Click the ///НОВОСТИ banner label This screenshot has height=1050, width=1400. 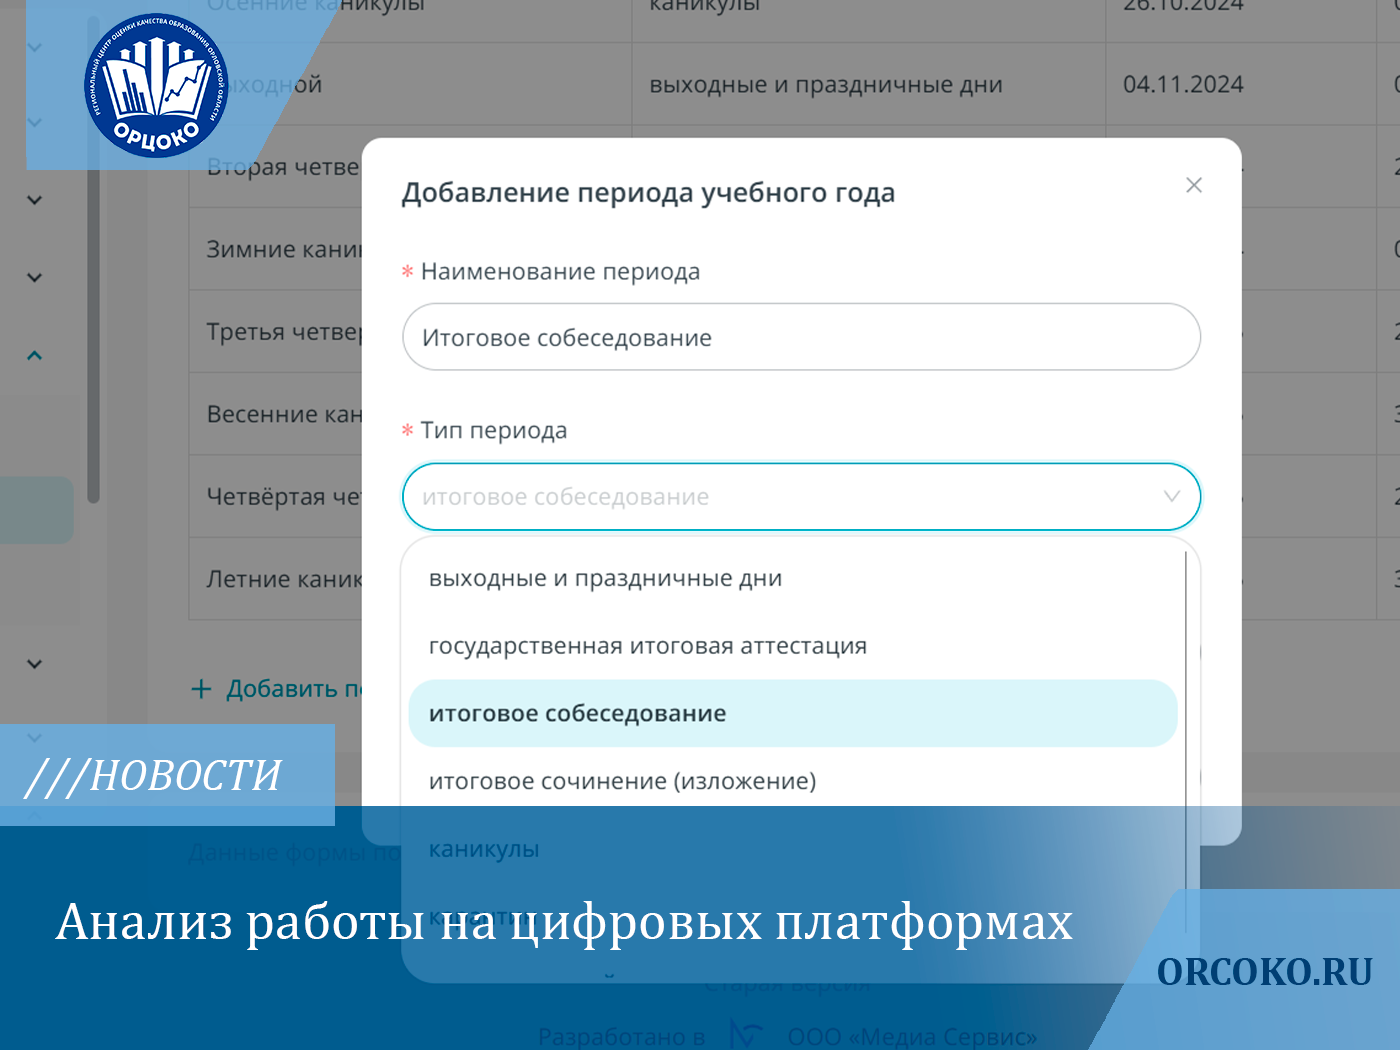[153, 776]
